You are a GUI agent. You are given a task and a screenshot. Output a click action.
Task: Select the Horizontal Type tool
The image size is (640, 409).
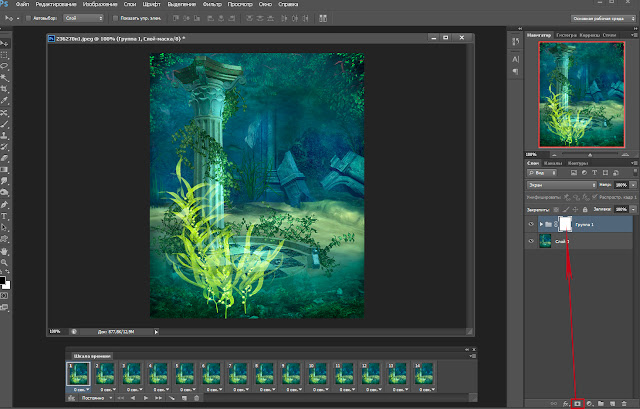click(4, 216)
